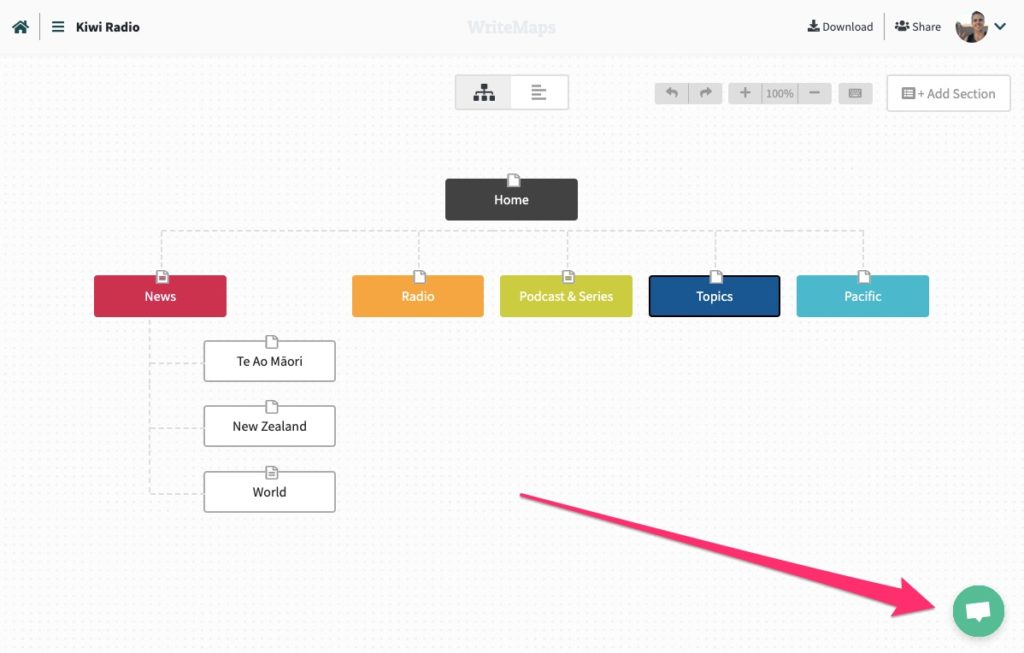Viewport: 1024px width, 653px height.
Task: Add a new section
Action: click(948, 93)
